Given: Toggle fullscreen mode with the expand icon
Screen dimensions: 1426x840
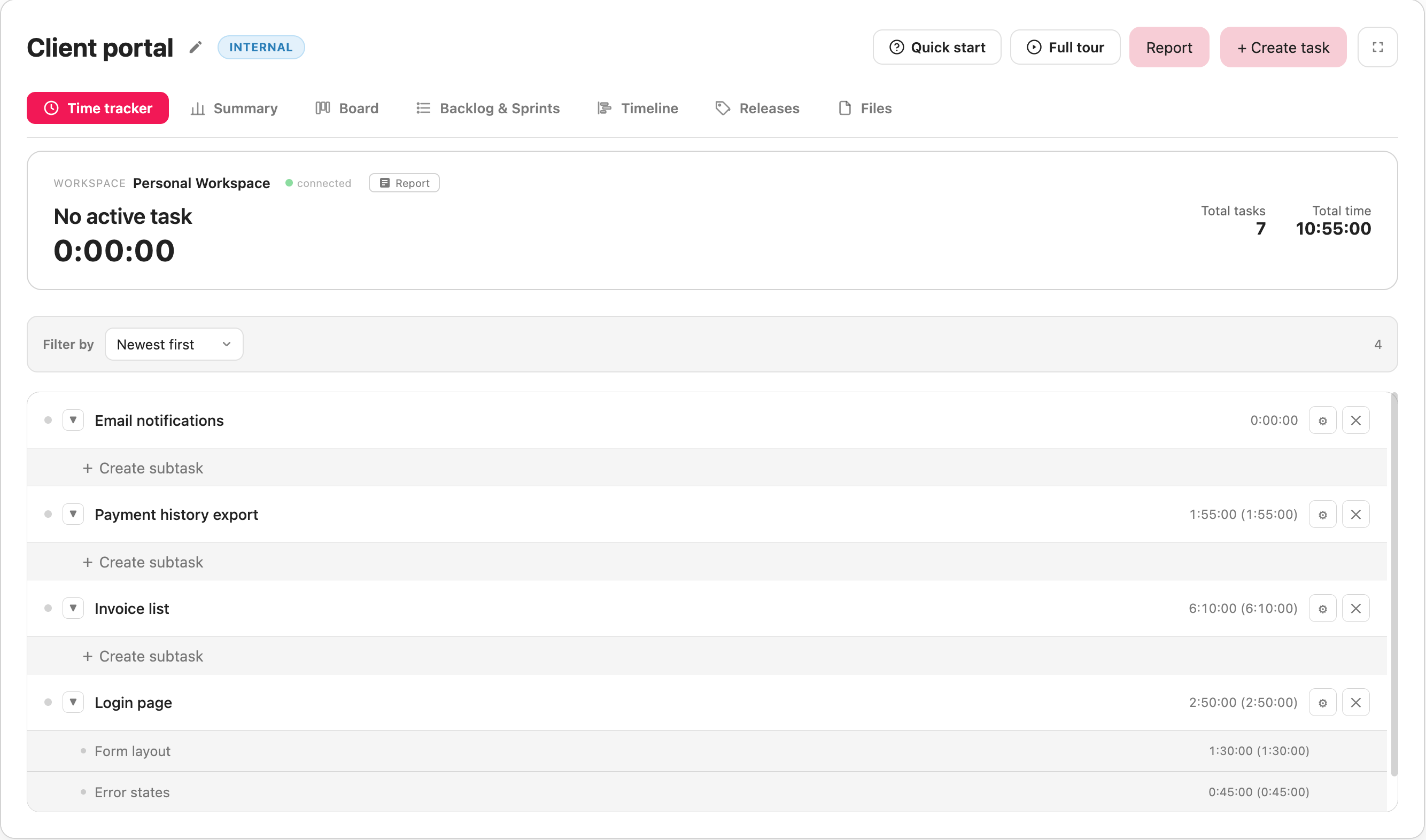Looking at the screenshot, I should click(1377, 47).
